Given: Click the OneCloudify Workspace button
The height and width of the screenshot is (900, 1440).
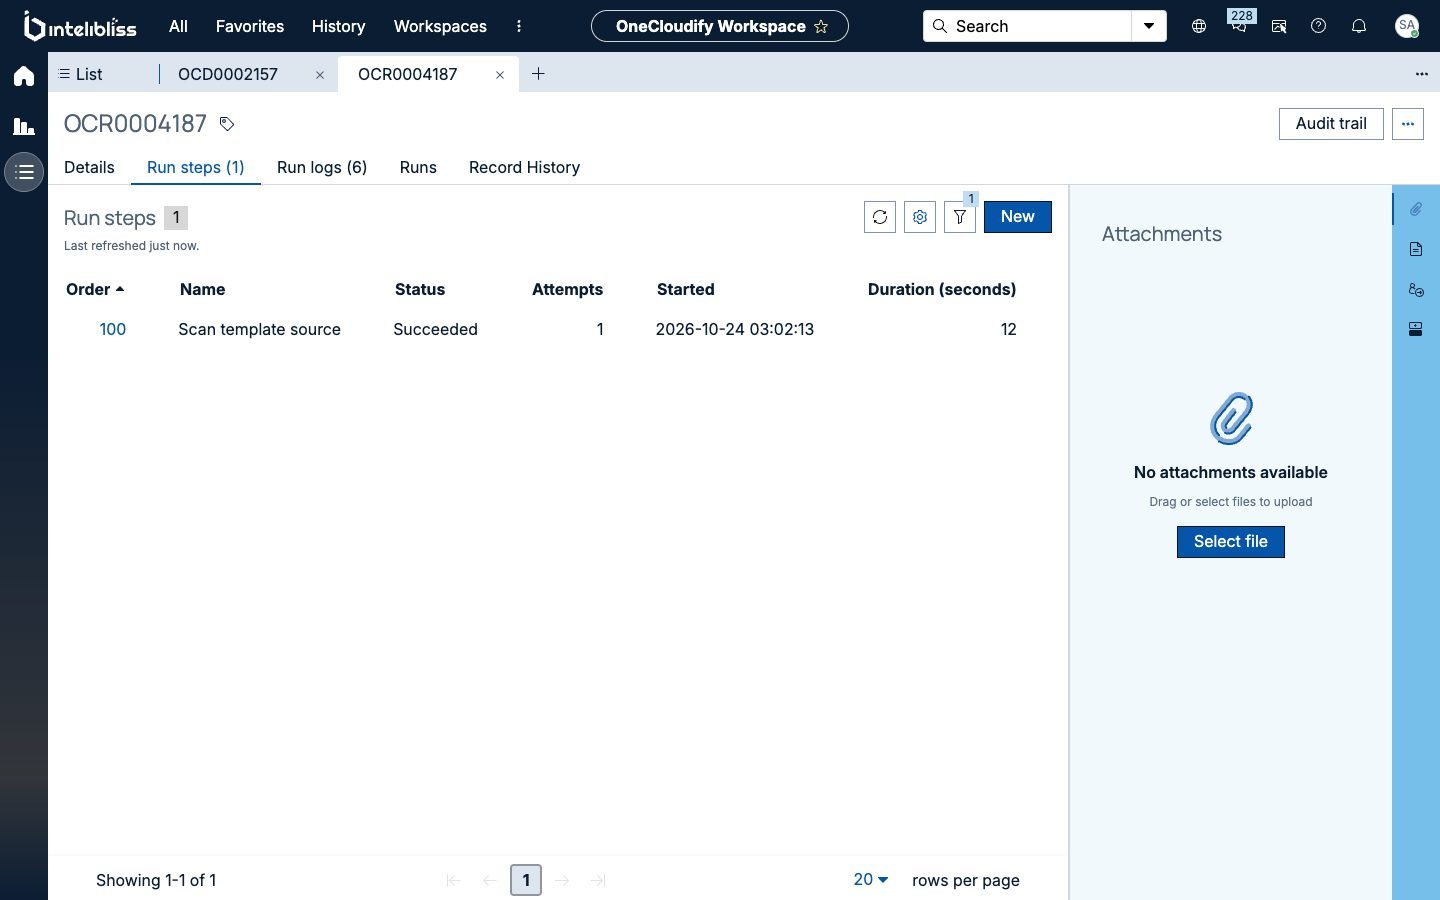Looking at the screenshot, I should [720, 26].
